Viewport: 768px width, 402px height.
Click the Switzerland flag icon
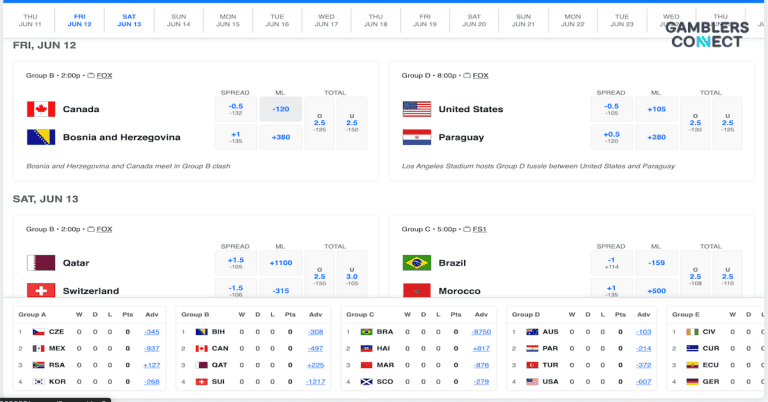[x=41, y=290]
